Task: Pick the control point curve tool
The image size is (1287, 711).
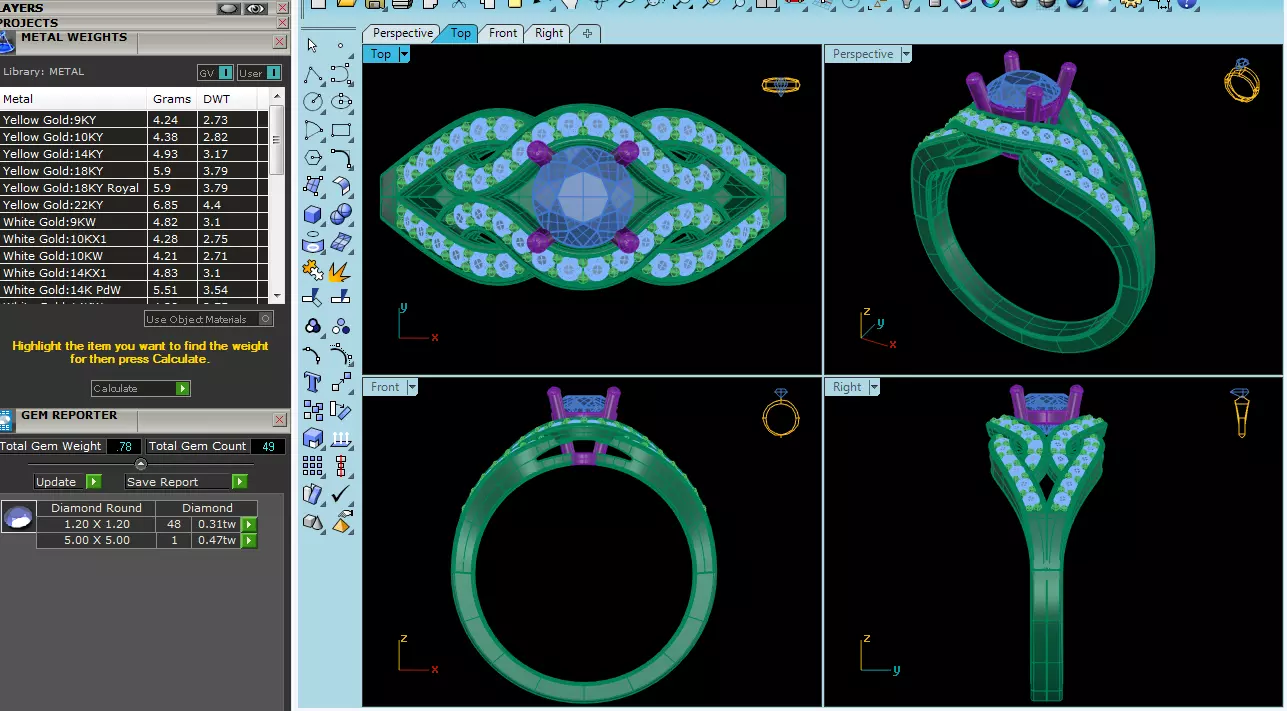Action: [341, 73]
